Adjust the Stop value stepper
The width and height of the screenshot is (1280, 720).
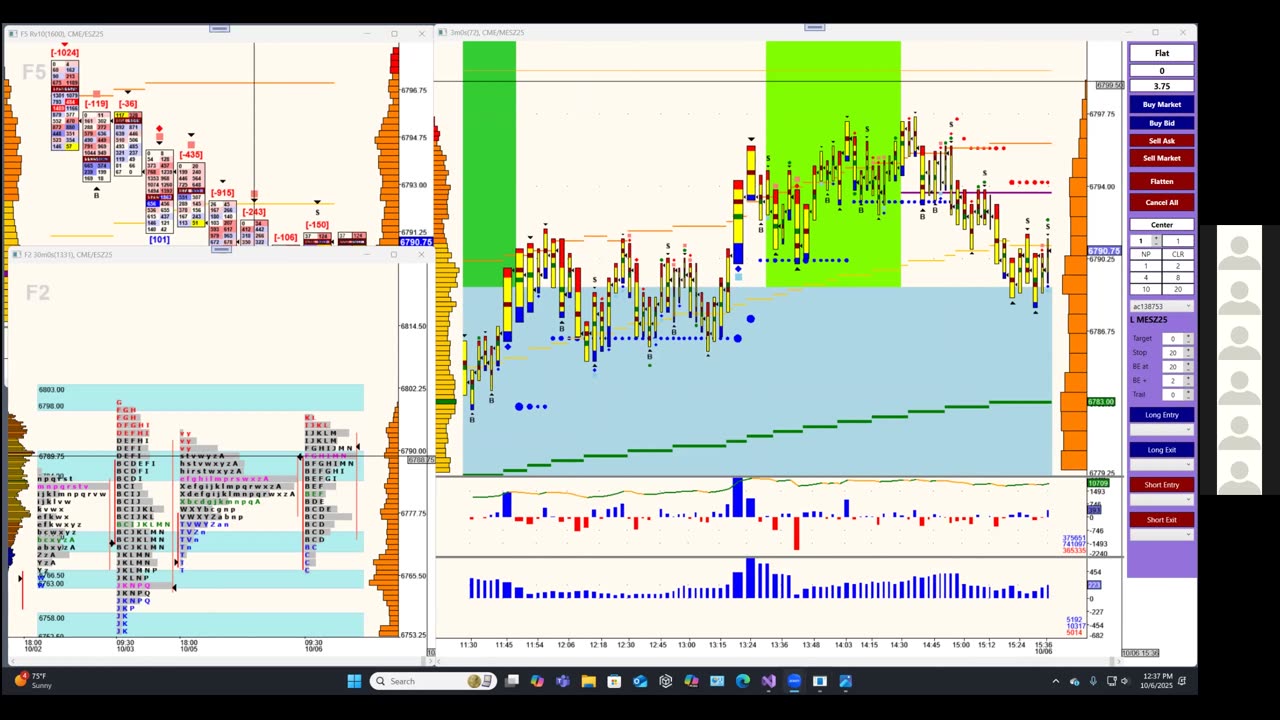[1188, 352]
